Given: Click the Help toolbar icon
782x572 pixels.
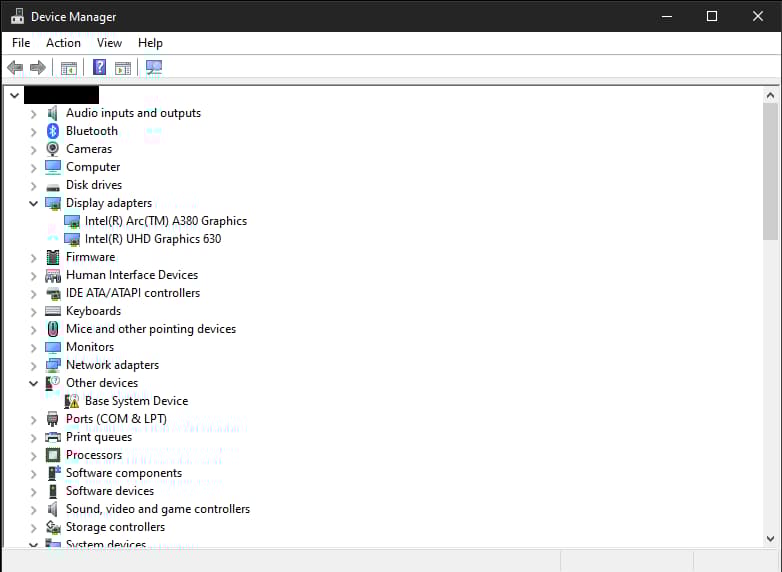Looking at the screenshot, I should 100,68.
